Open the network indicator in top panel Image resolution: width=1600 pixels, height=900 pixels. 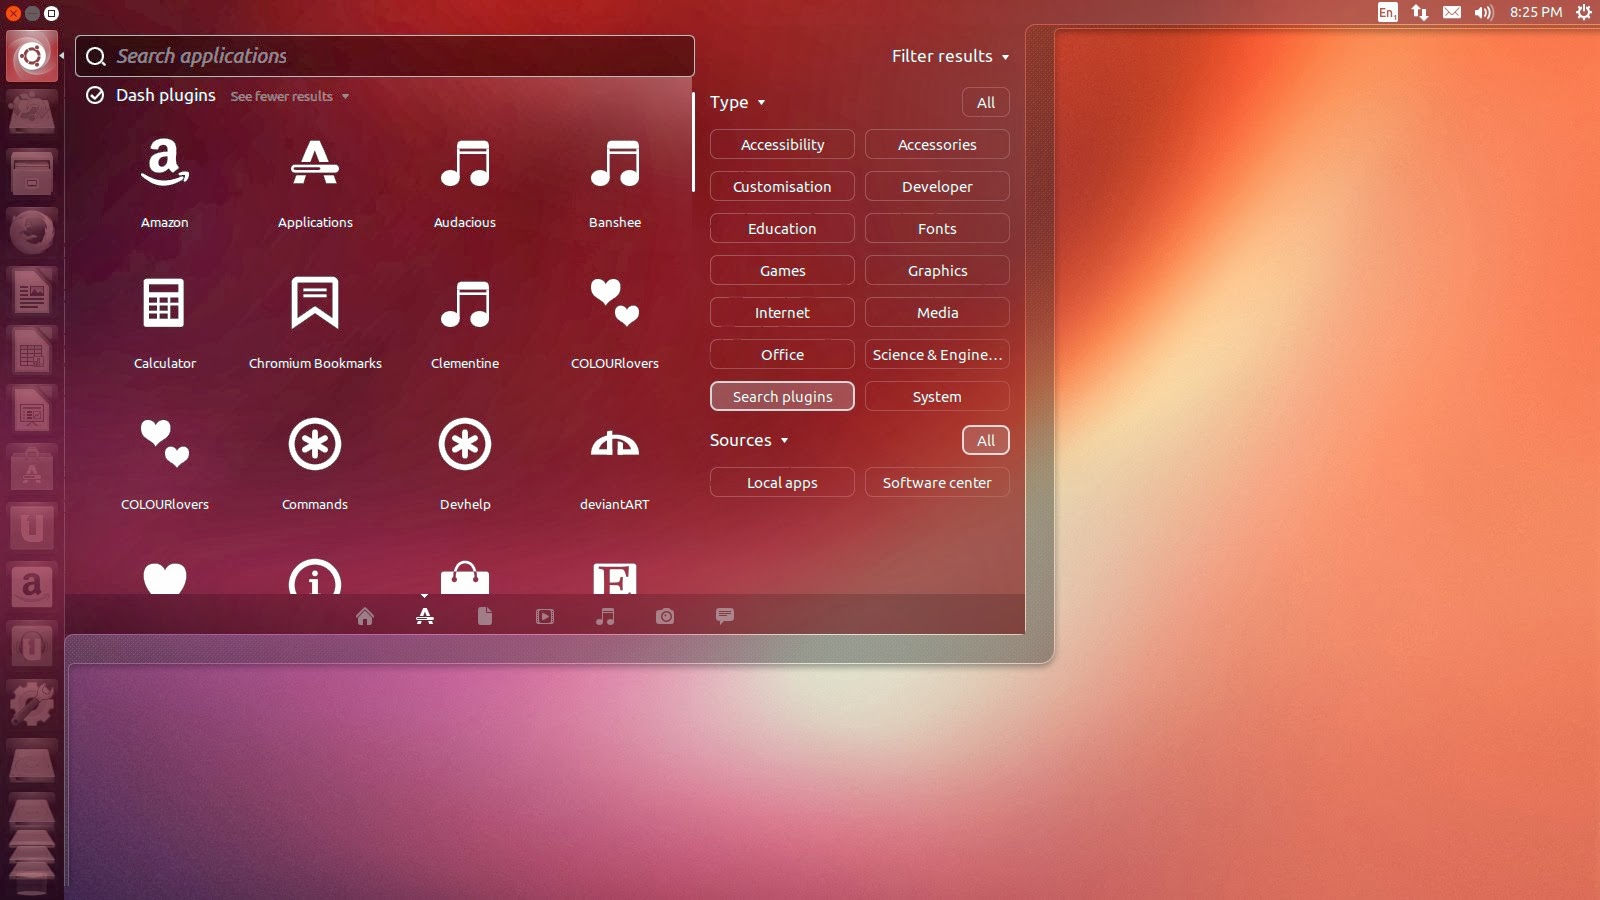(1420, 12)
